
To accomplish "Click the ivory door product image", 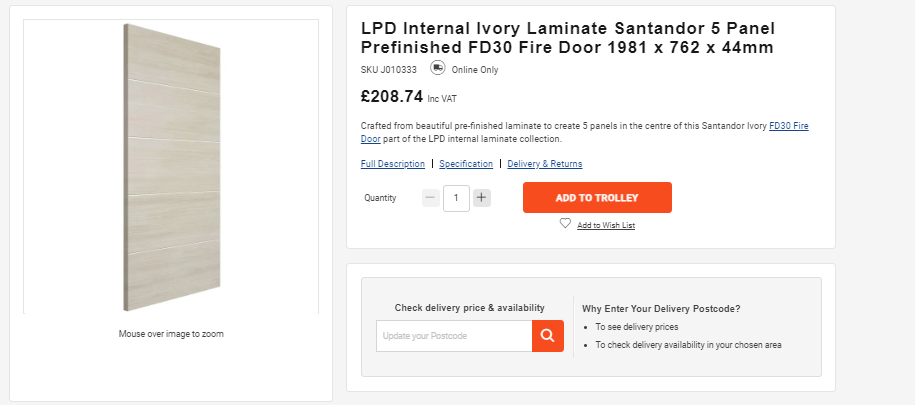I will (172, 167).
